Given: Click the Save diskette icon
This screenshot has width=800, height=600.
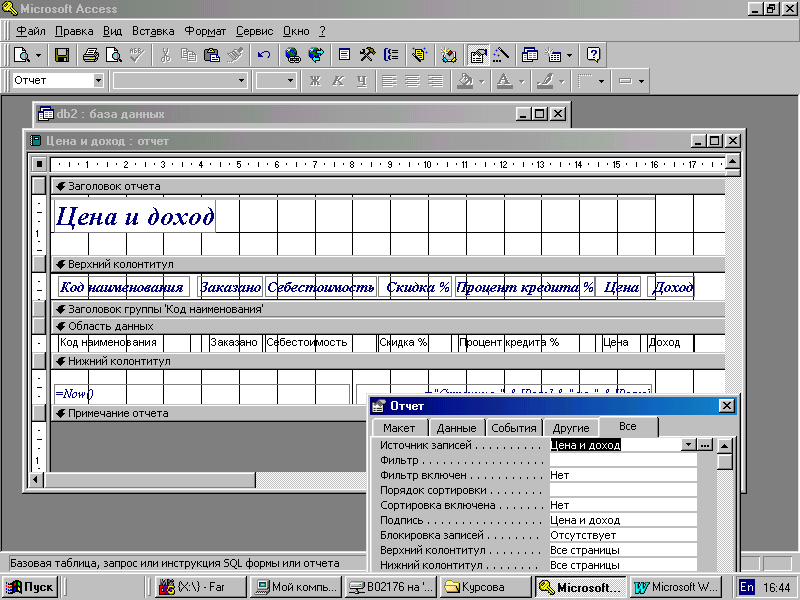Looking at the screenshot, I should (62, 55).
